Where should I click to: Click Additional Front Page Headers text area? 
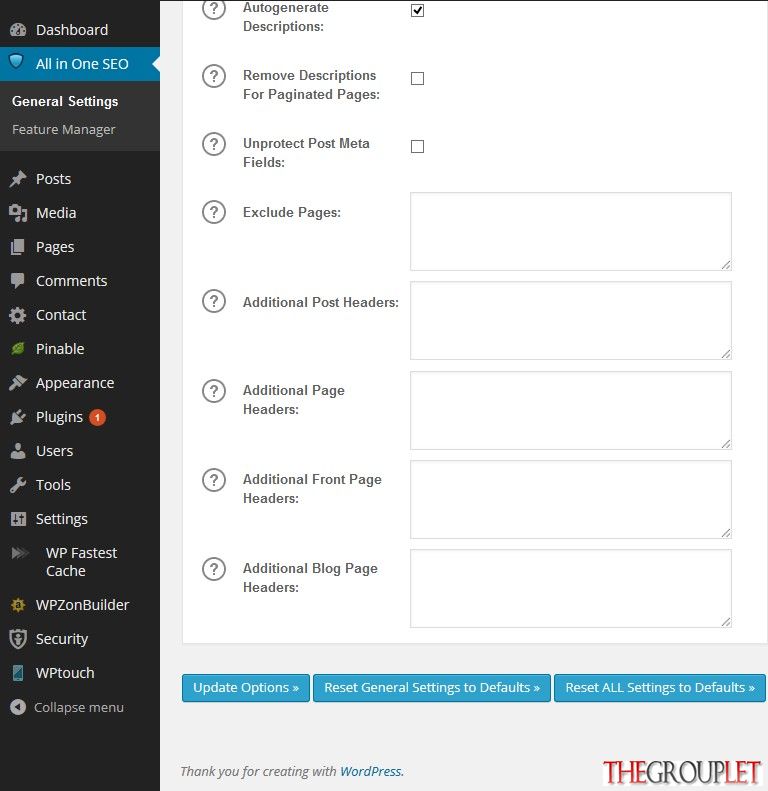[571, 499]
